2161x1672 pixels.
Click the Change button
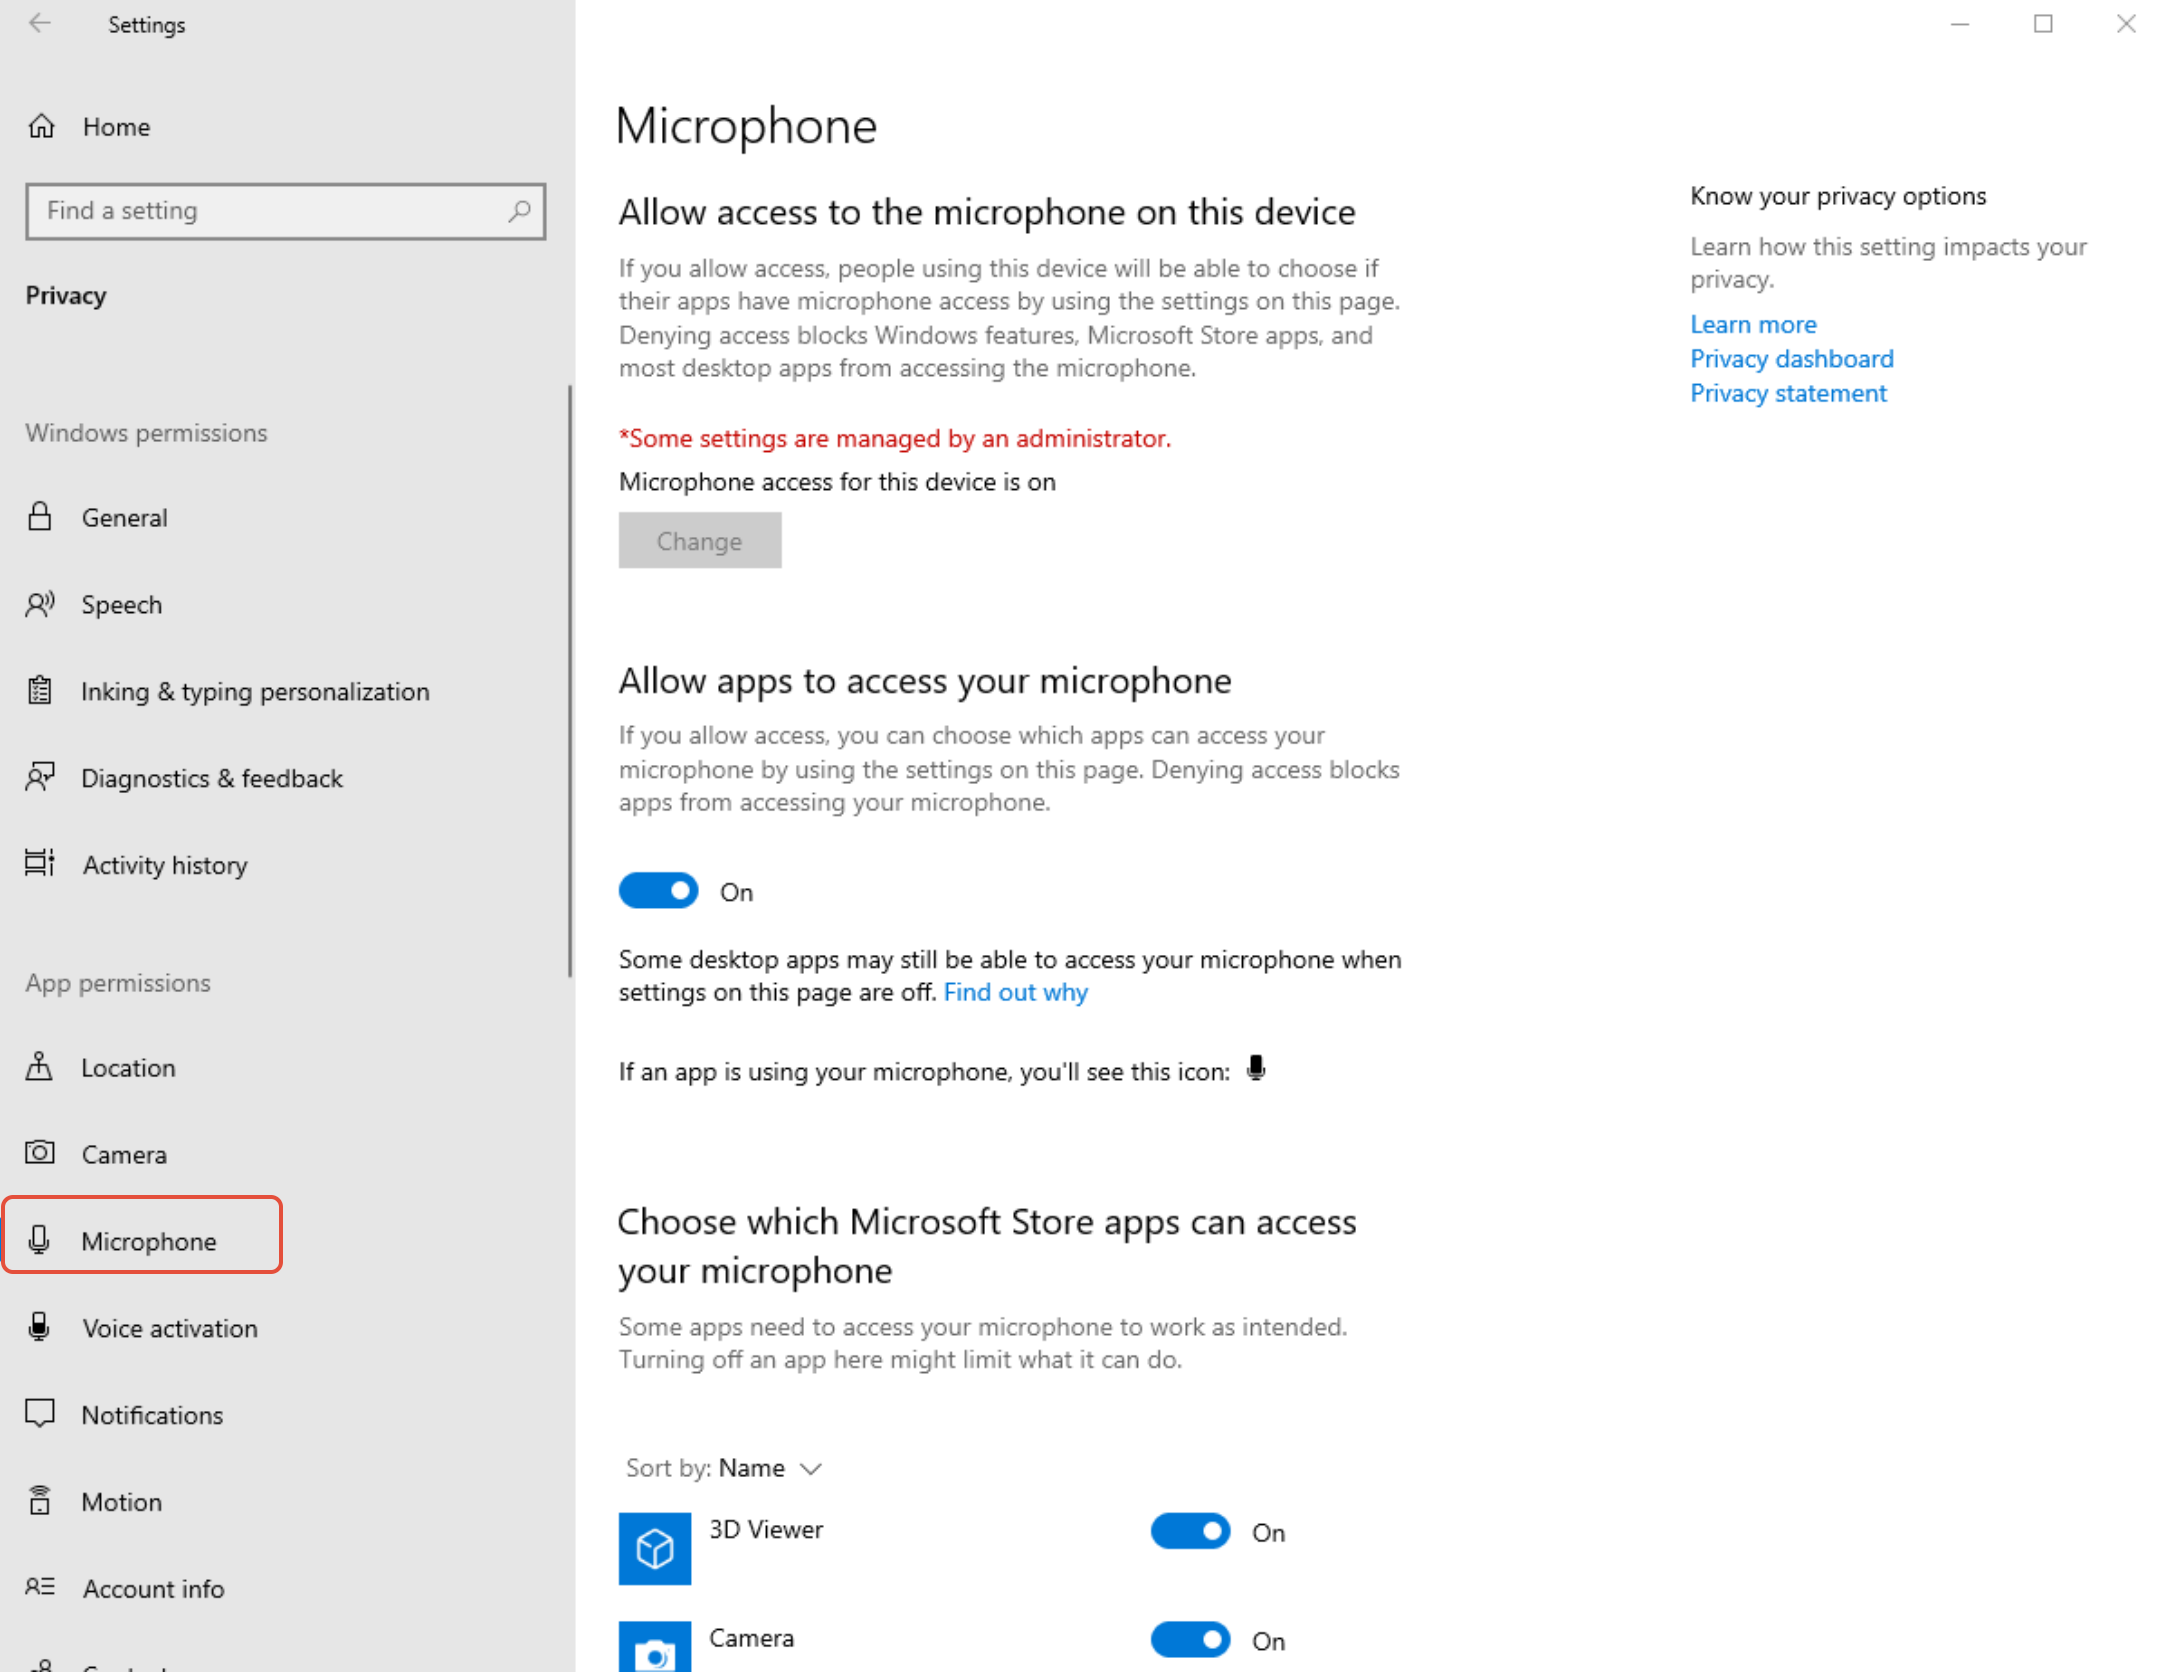699,541
